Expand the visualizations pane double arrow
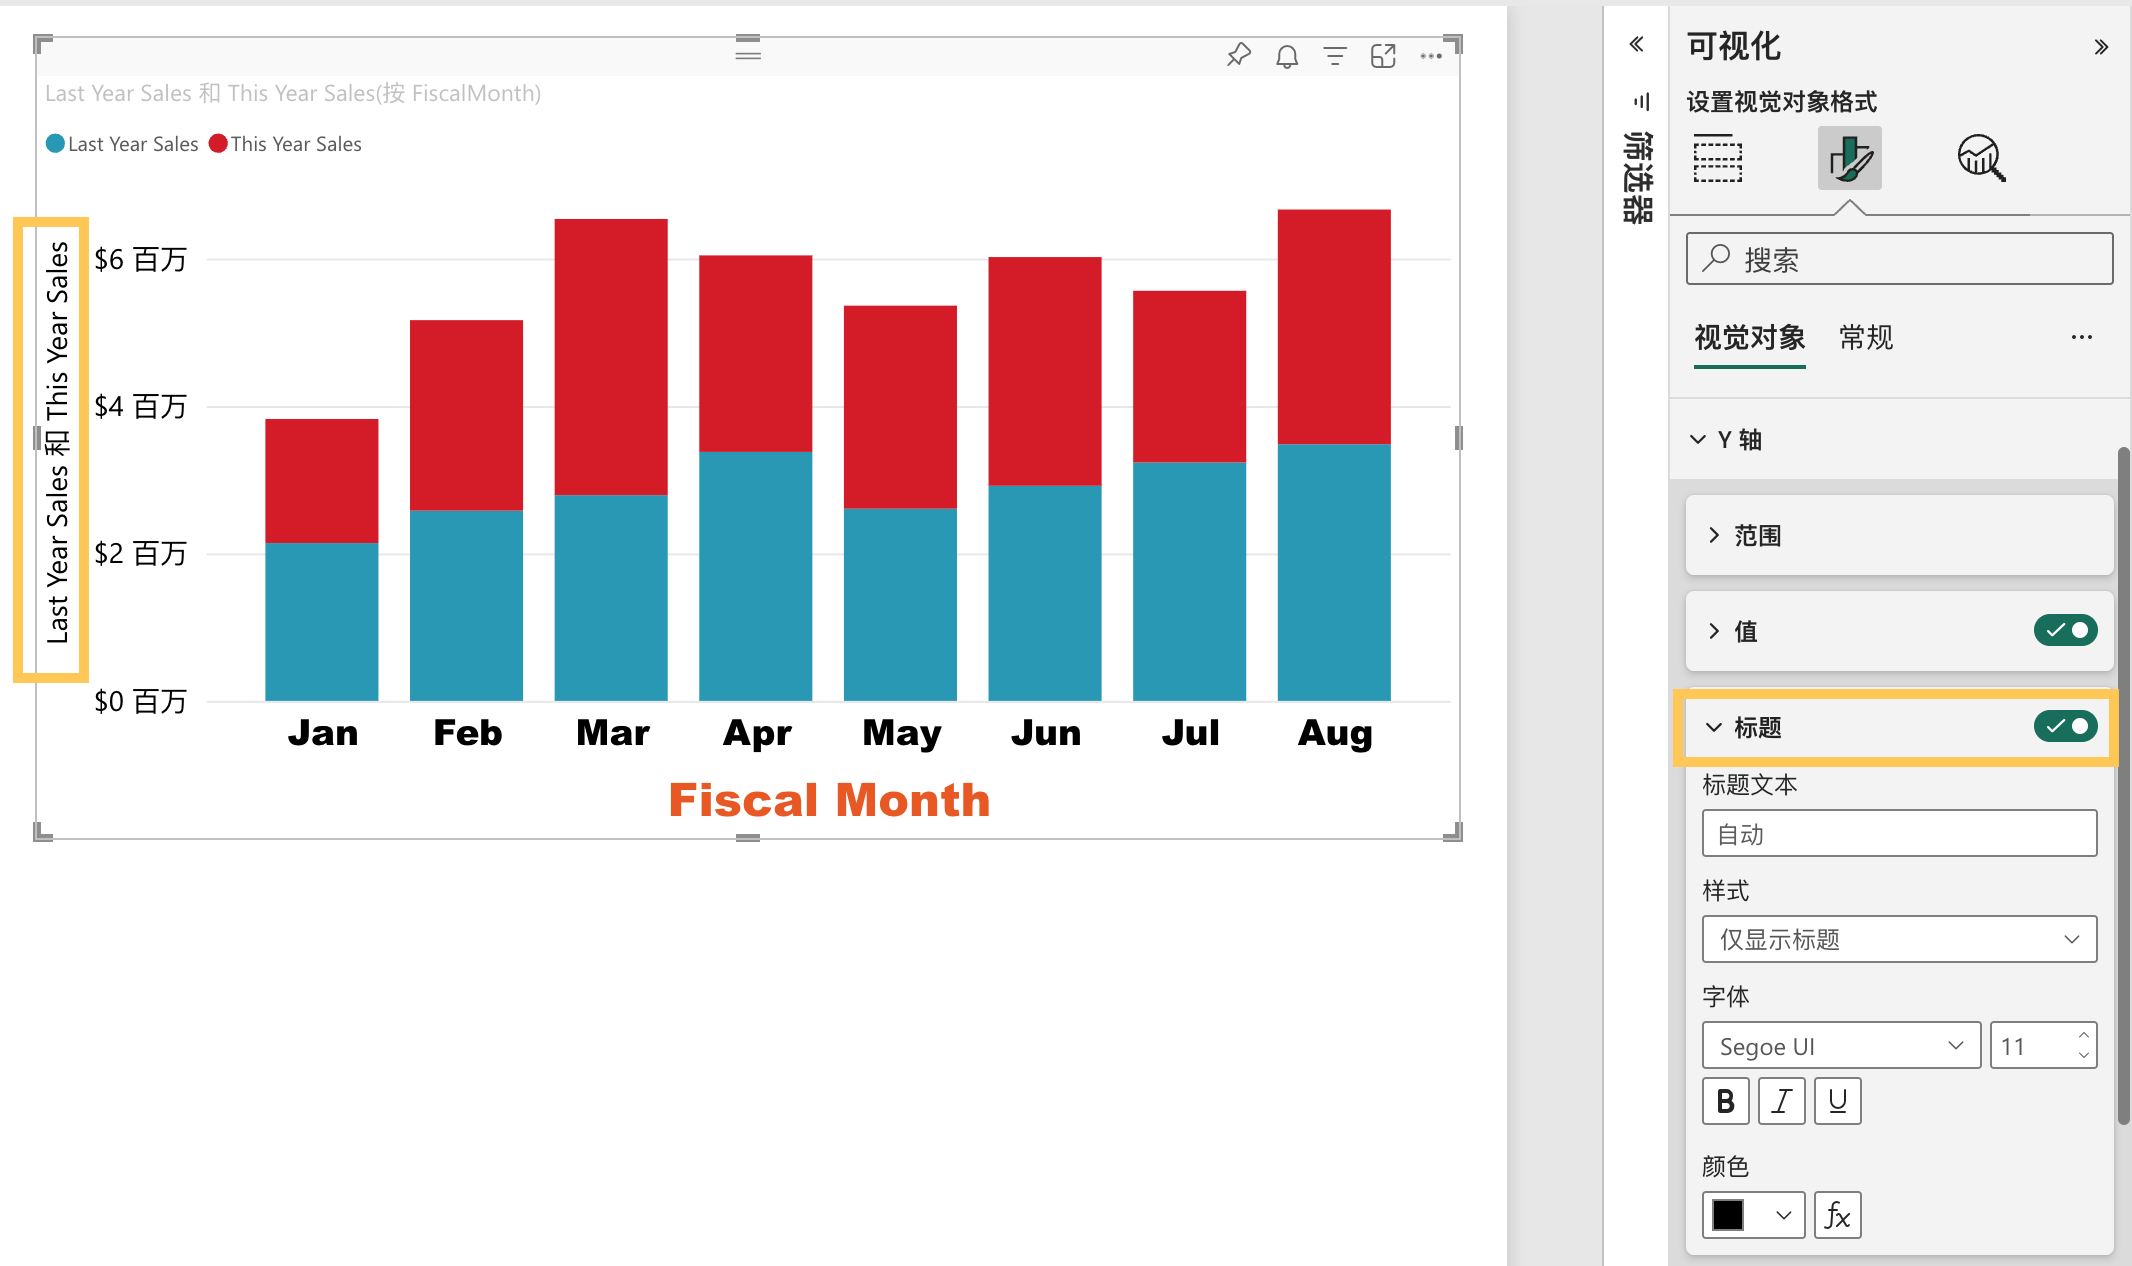Image resolution: width=2132 pixels, height=1266 pixels. (x=2101, y=46)
